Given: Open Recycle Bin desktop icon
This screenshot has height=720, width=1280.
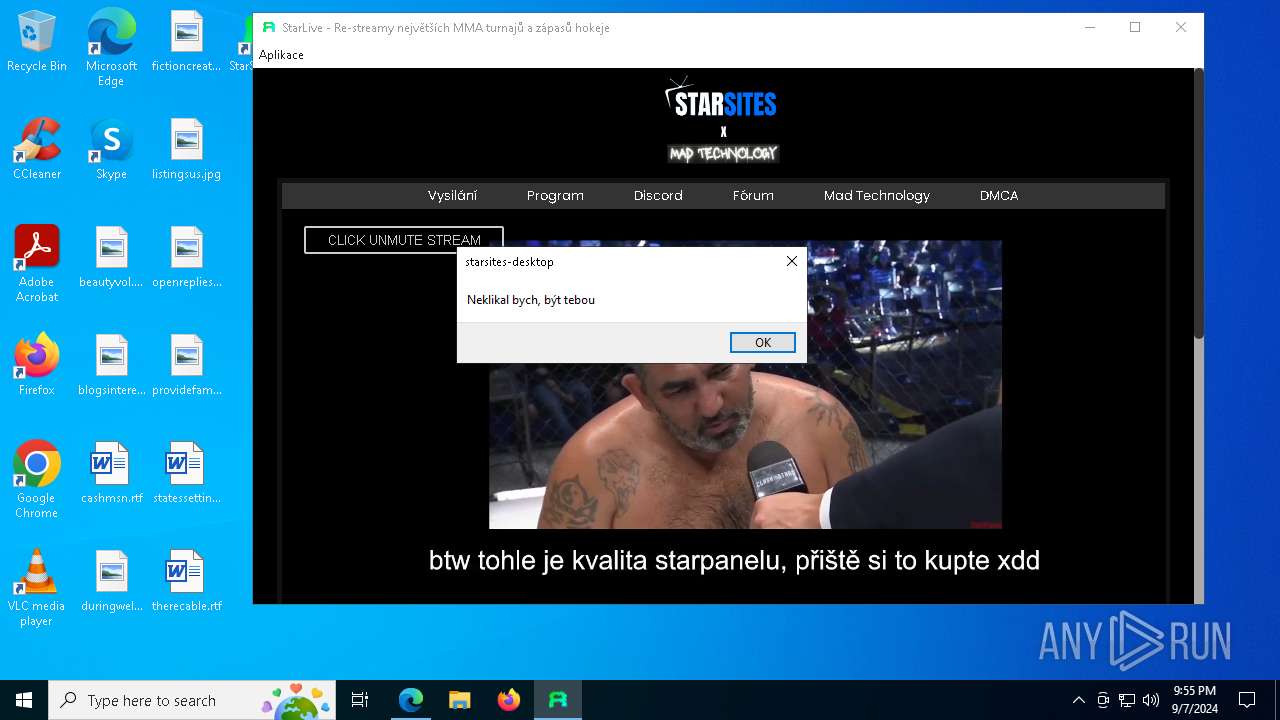Looking at the screenshot, I should point(37,42).
